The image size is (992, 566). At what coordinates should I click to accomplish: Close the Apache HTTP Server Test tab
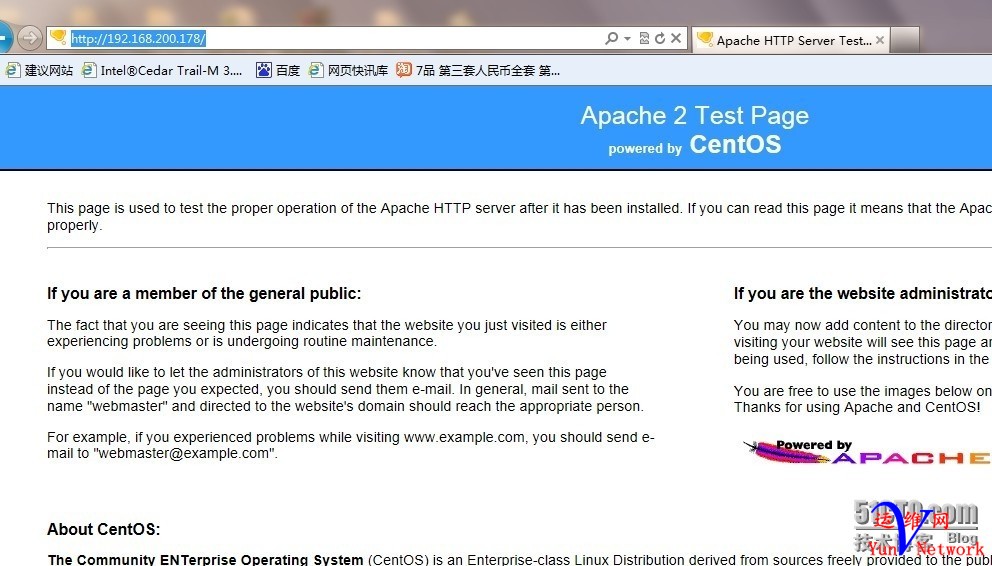[x=879, y=40]
